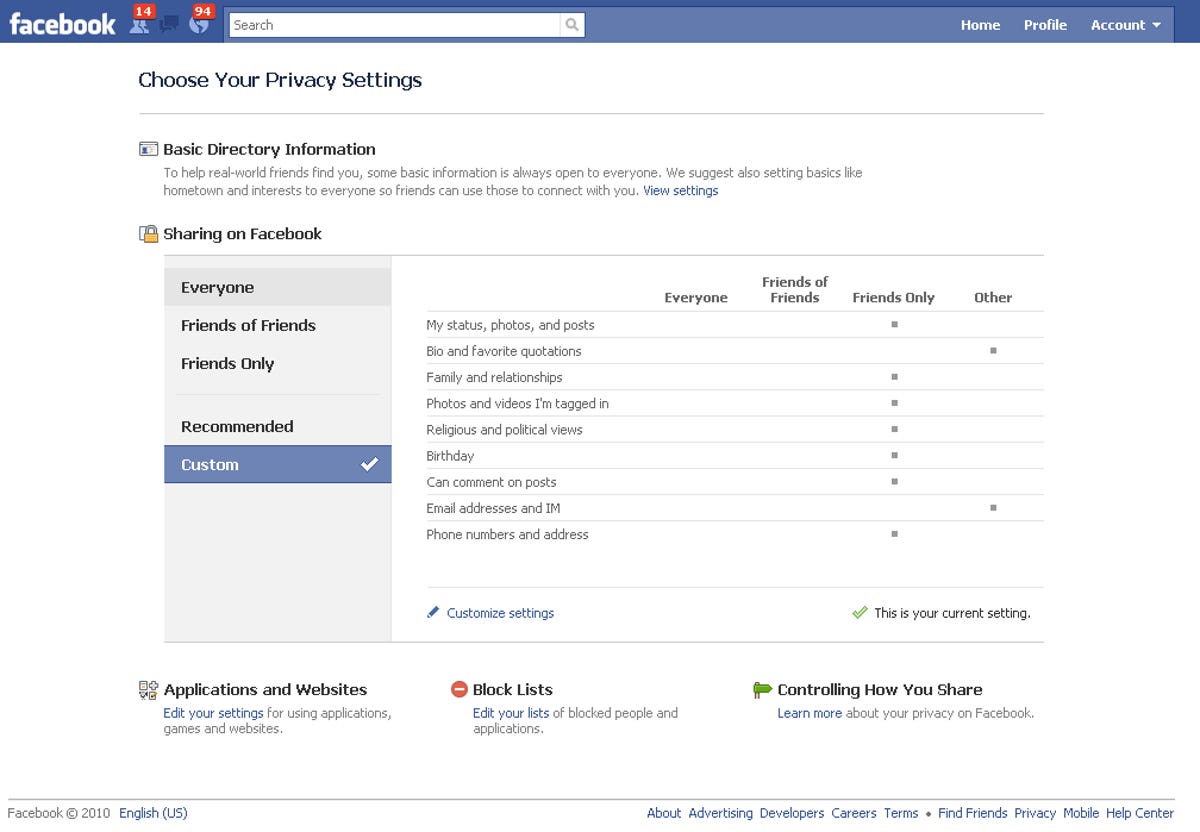Select the Friends Only marker for Birthday

click(893, 456)
